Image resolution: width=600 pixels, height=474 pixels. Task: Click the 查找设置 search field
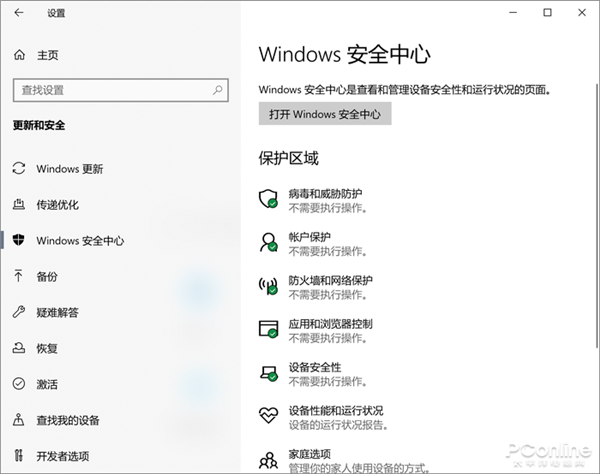click(x=121, y=90)
